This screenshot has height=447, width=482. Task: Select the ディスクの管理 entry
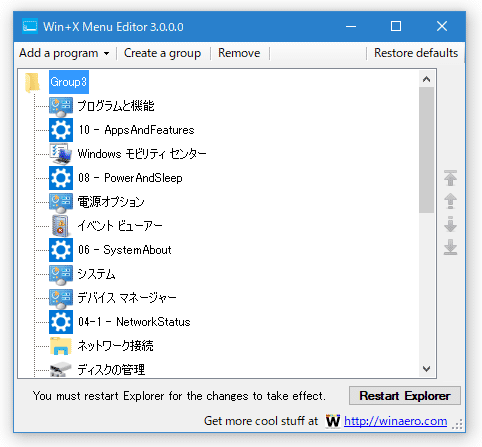111,370
